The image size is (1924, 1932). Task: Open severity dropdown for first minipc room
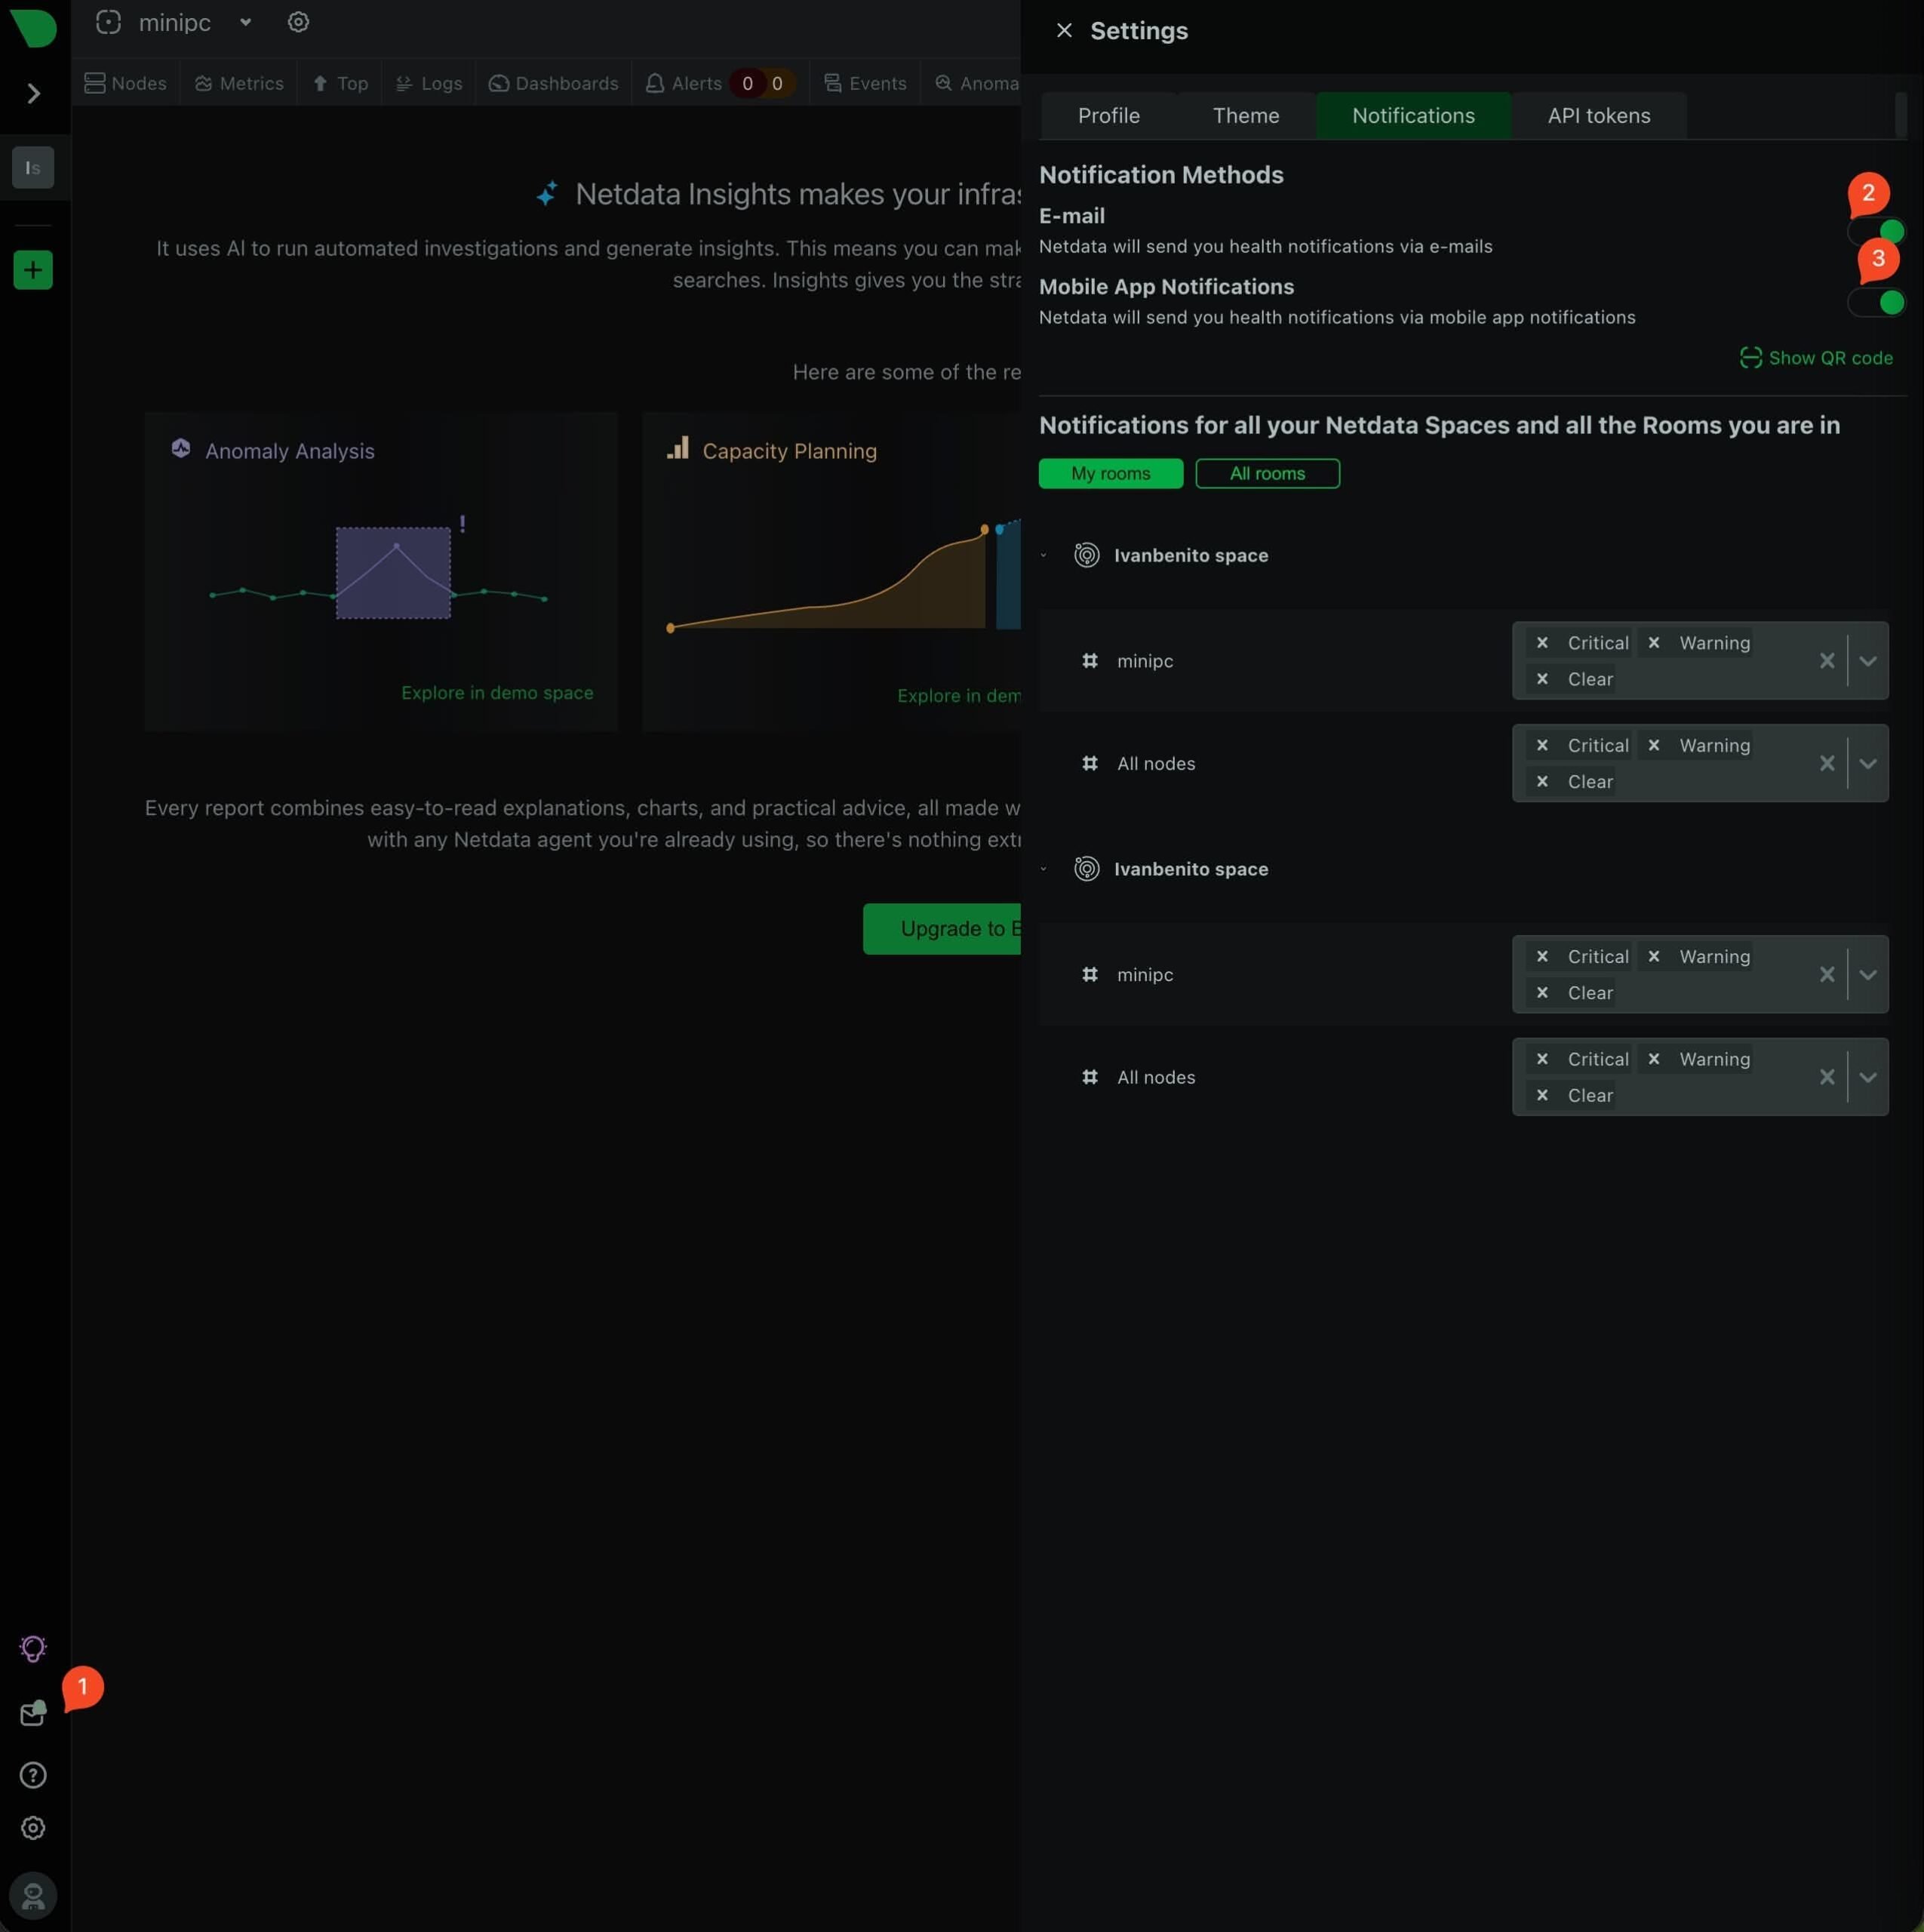tap(1867, 661)
